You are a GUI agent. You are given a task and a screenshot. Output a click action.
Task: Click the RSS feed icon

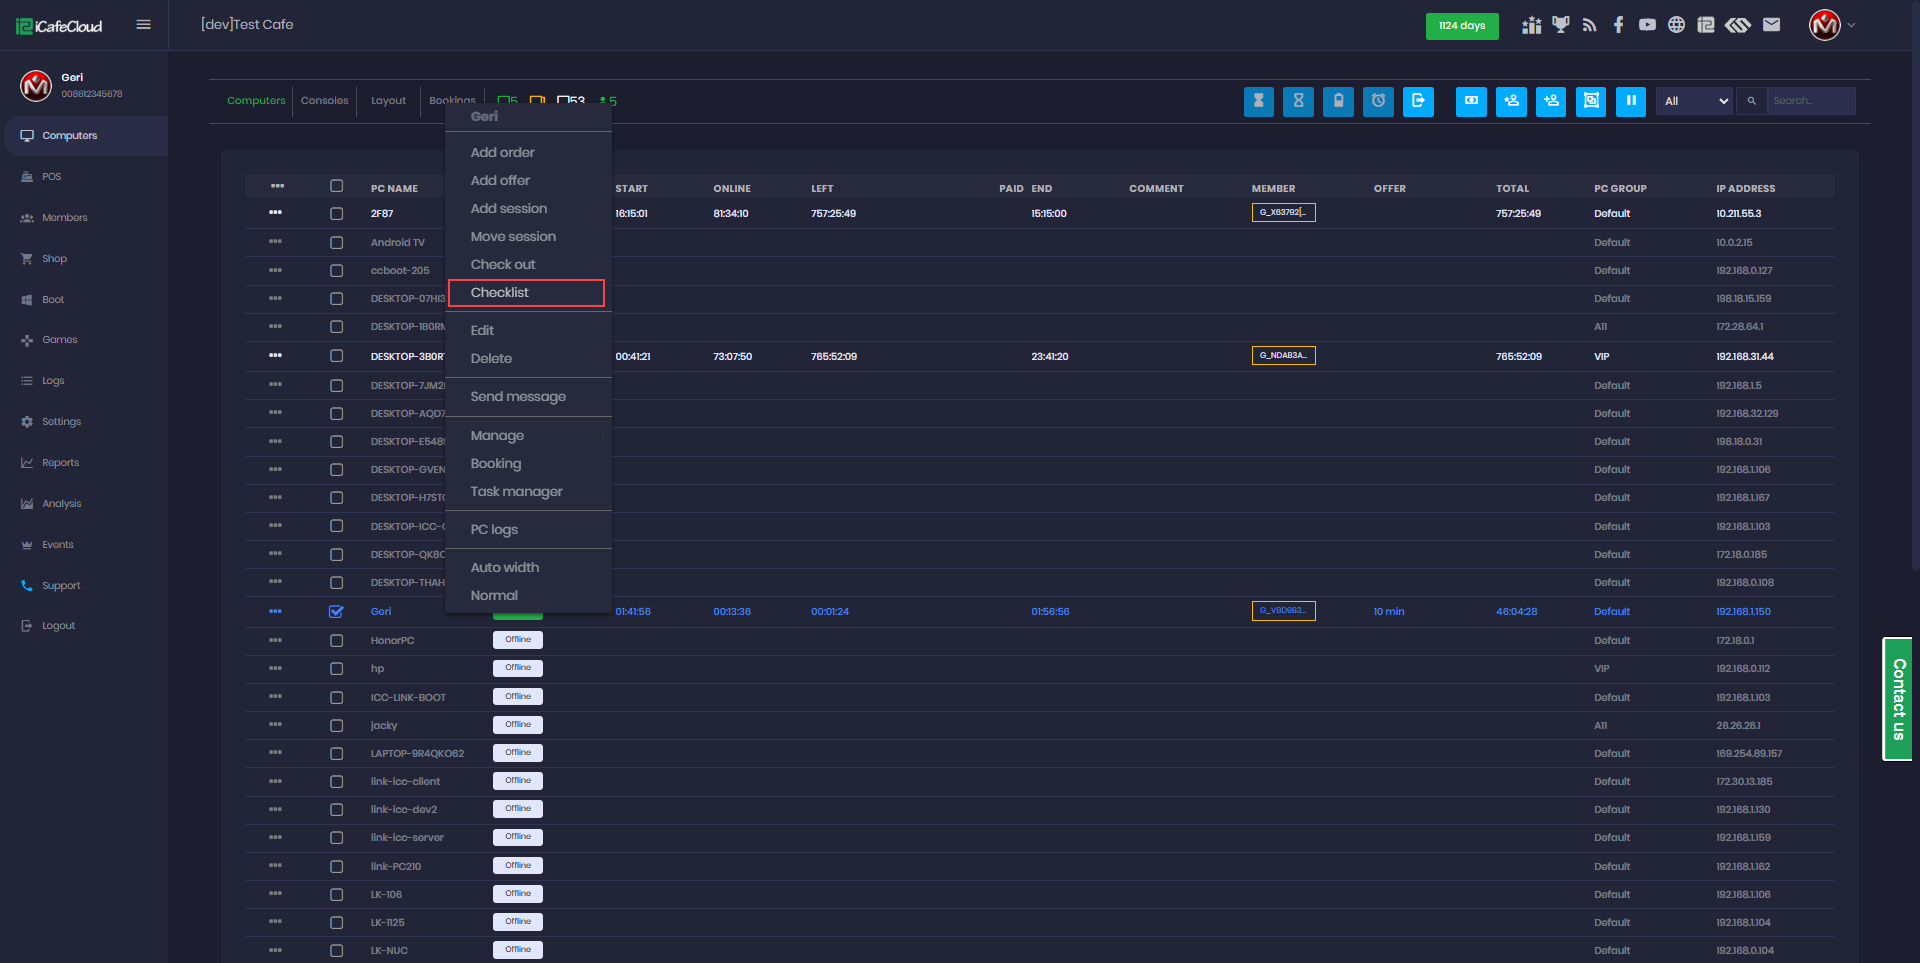[x=1589, y=25]
